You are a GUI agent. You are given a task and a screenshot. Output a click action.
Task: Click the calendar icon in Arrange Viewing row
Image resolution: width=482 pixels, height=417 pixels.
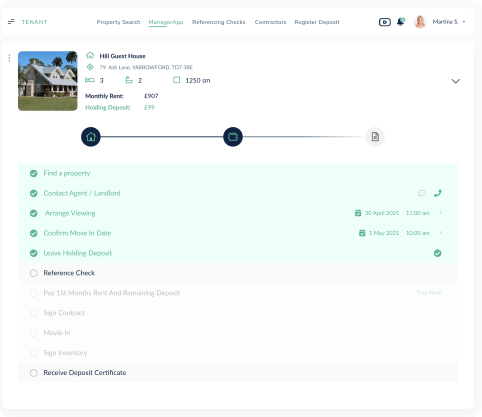[x=358, y=213]
